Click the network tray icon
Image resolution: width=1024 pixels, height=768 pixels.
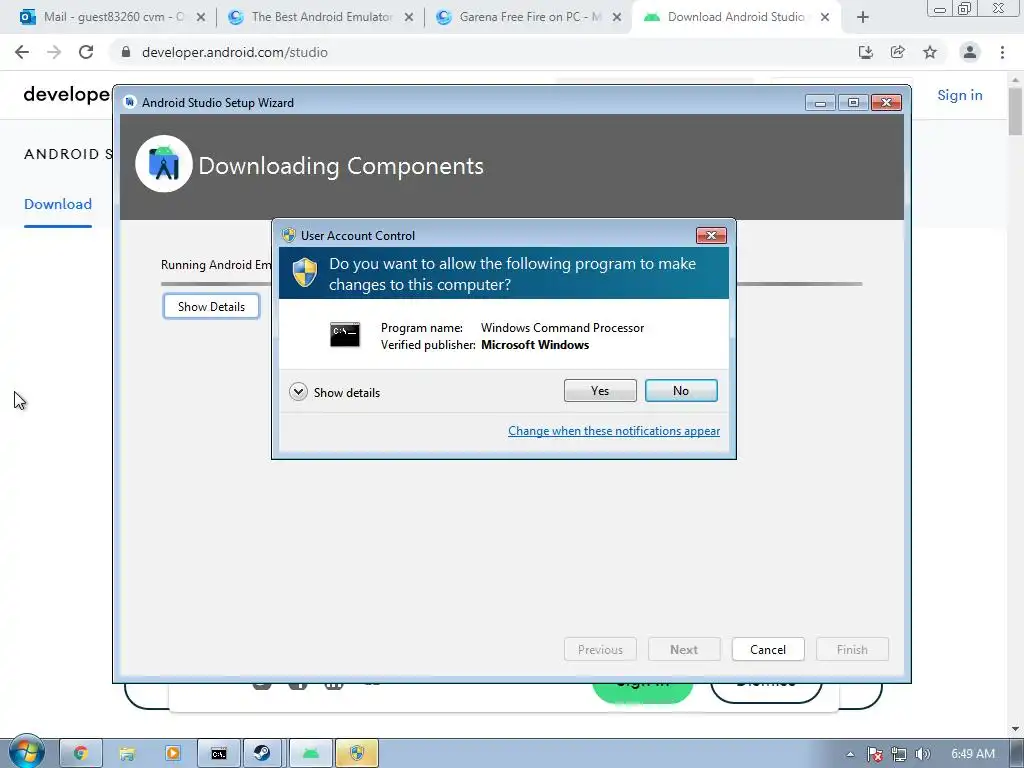point(899,754)
